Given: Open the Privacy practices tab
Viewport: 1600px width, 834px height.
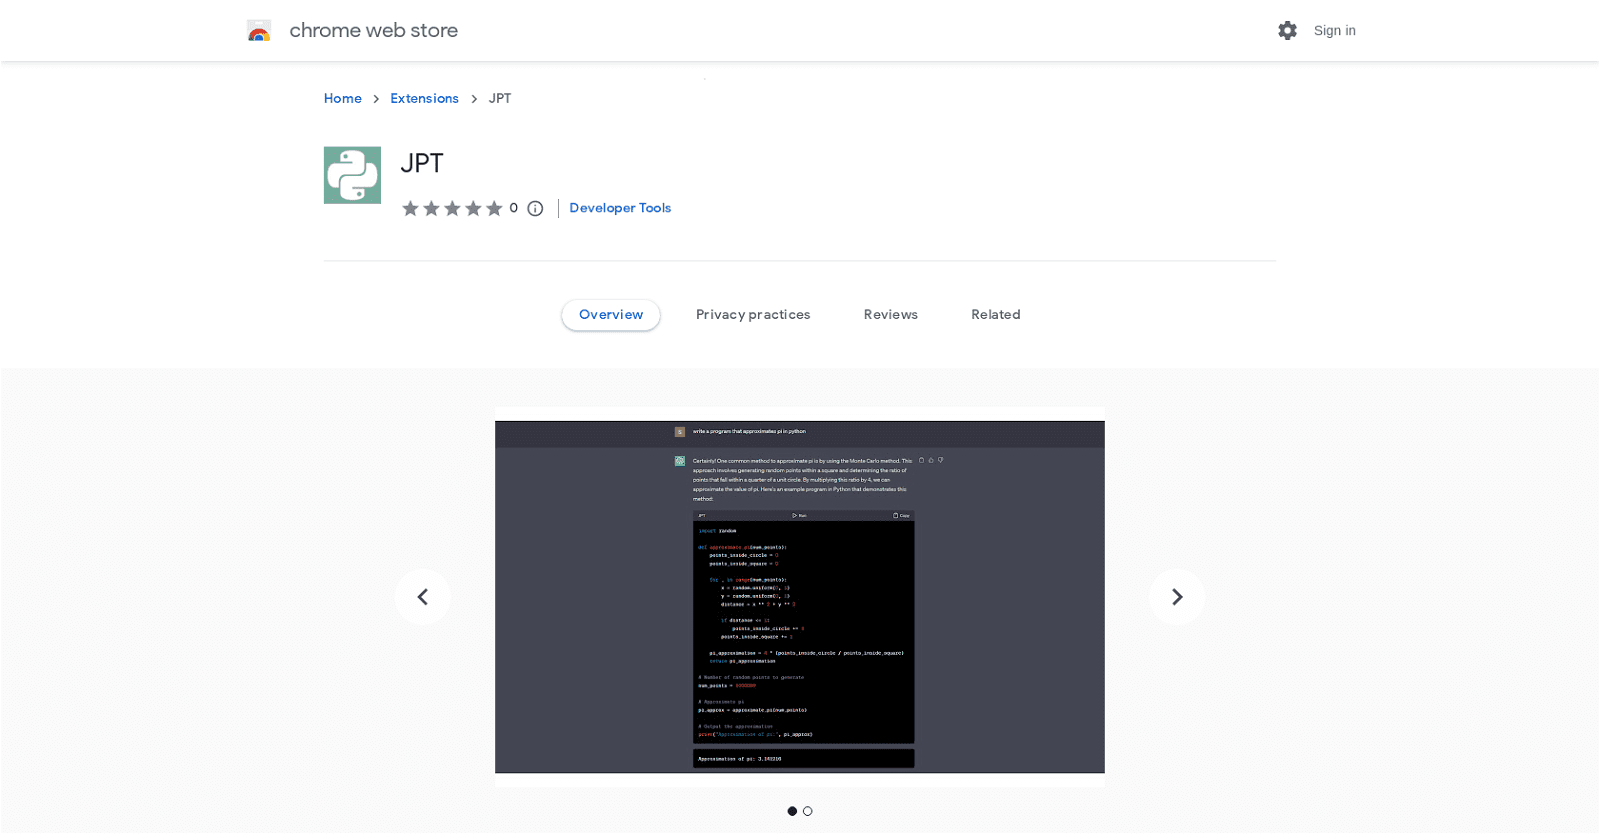Looking at the screenshot, I should [753, 315].
